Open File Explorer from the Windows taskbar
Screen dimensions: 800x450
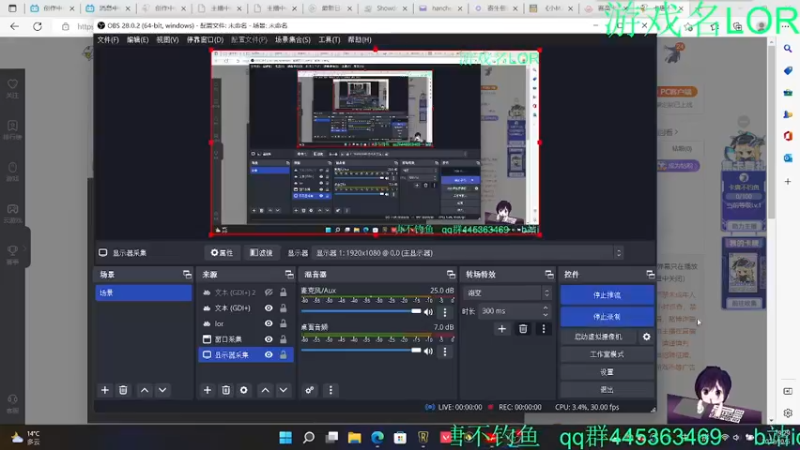click(x=355, y=437)
